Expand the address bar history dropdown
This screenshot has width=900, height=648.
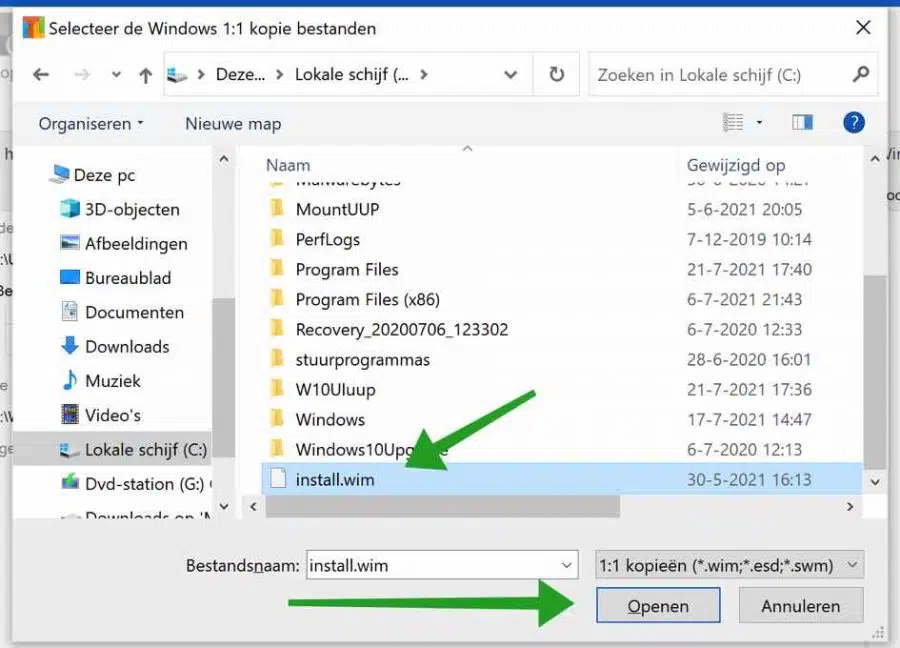tap(510, 75)
